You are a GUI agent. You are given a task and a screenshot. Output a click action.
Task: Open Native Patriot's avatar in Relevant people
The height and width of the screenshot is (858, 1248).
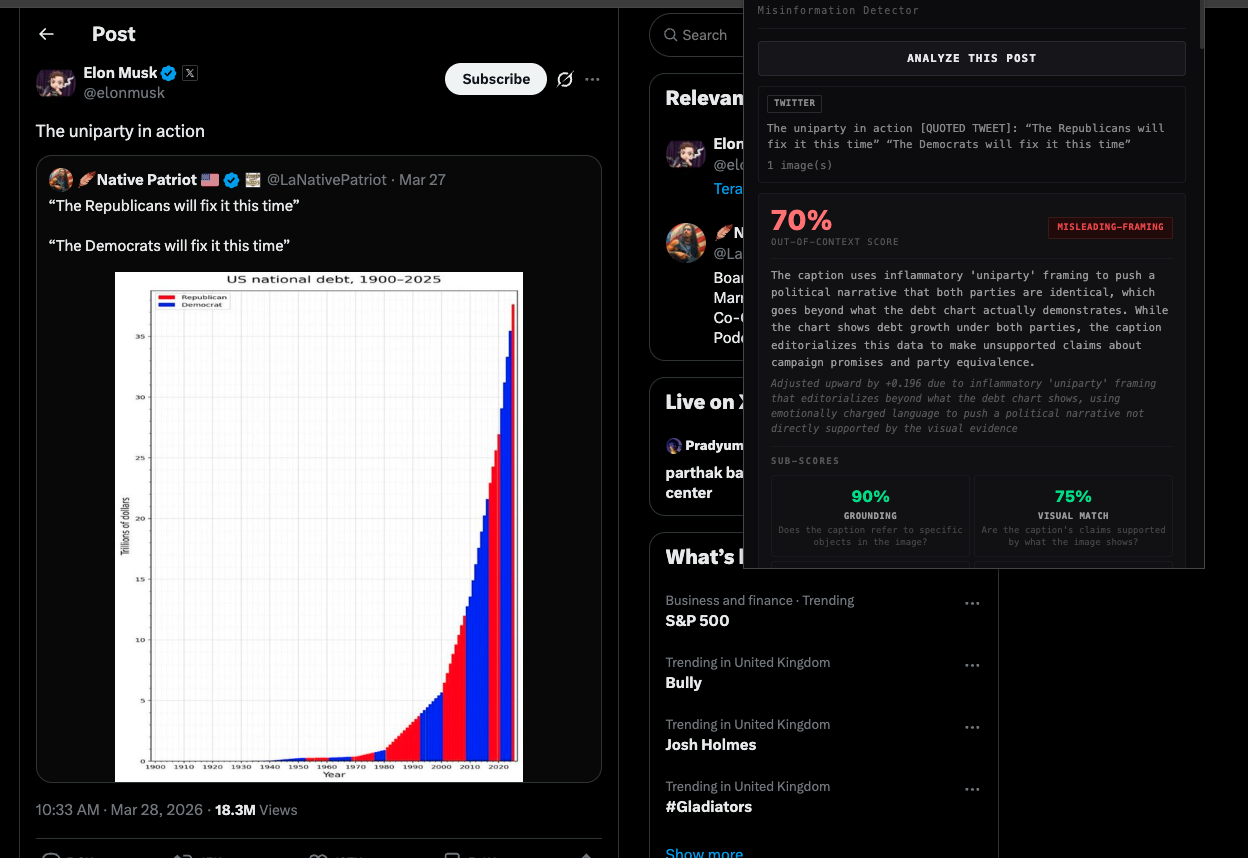[x=686, y=243]
